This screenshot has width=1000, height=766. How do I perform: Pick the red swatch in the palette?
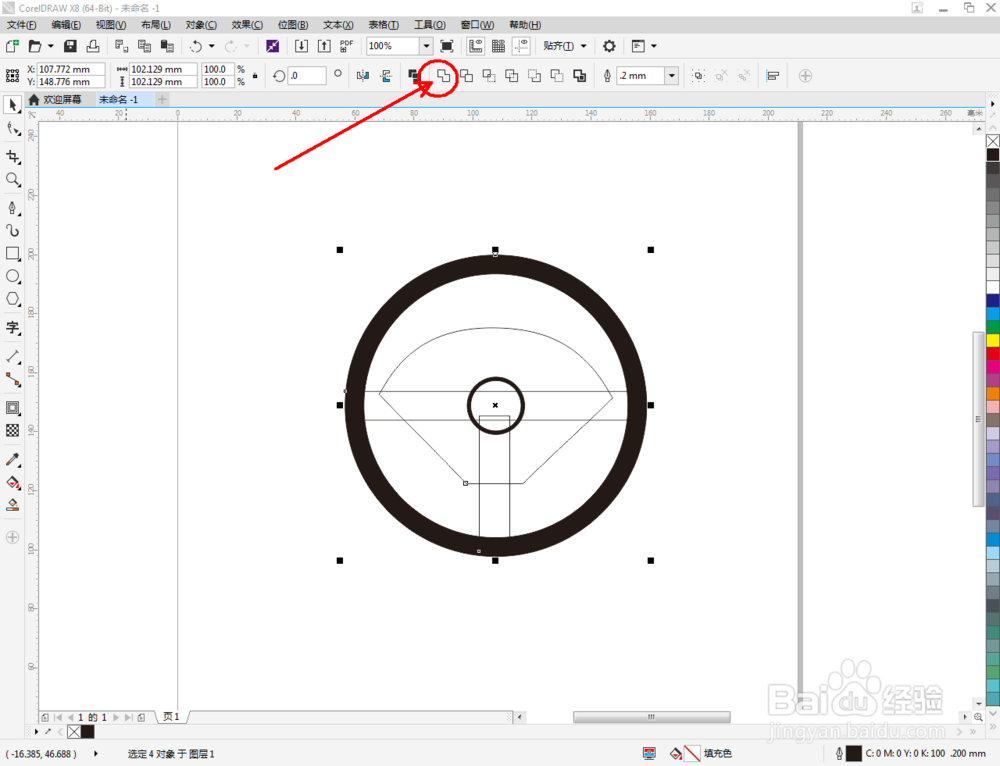[993, 353]
